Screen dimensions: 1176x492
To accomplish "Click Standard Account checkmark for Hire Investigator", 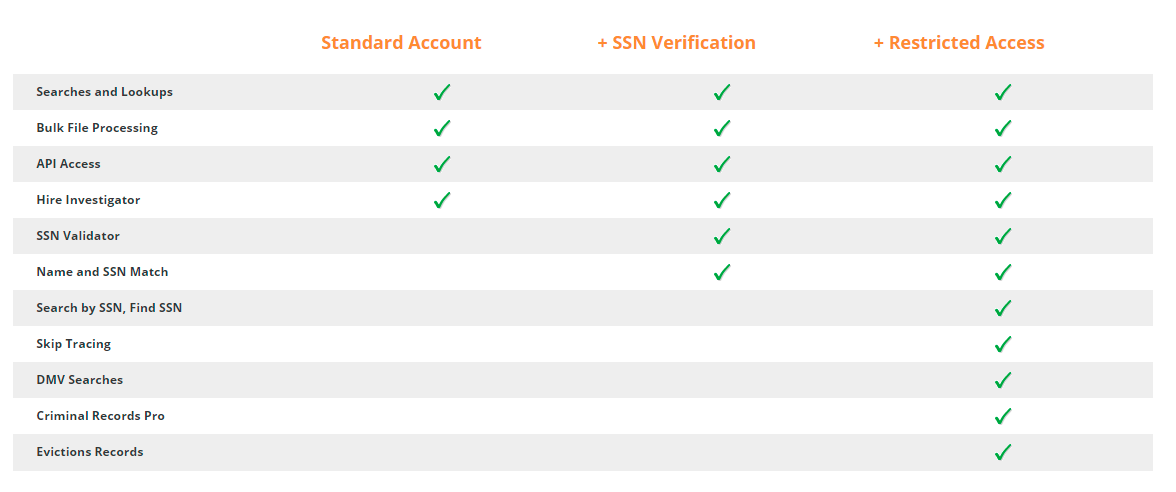I will click(442, 200).
